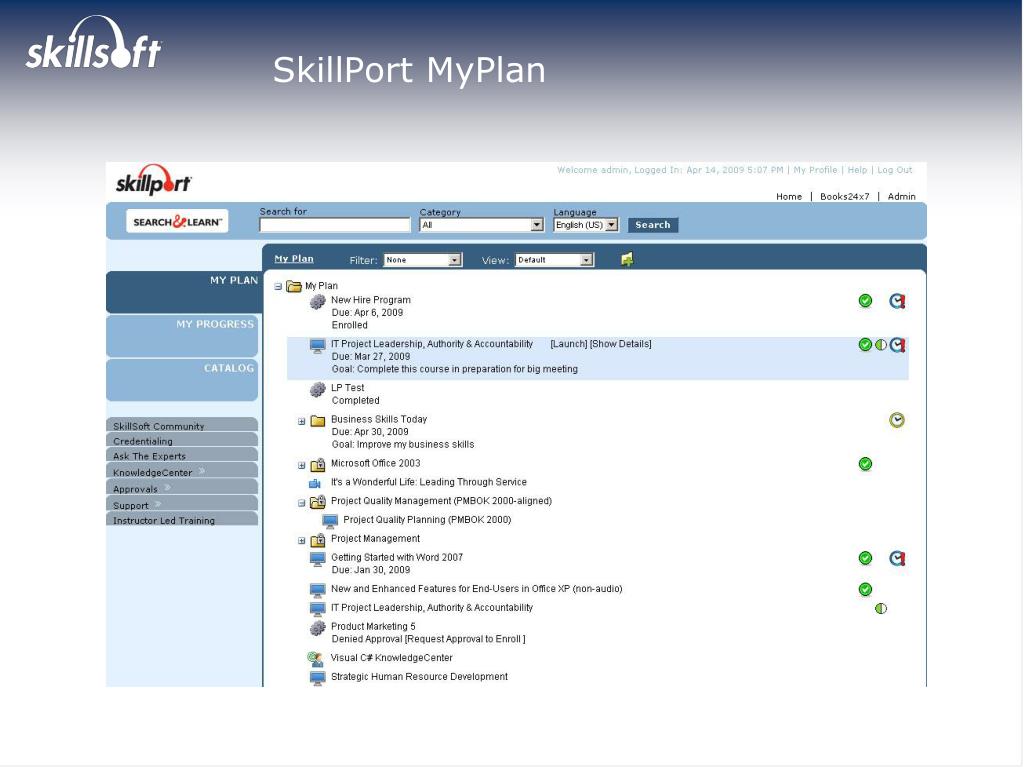Collapse the Project Quality Management folder
Viewport: 1024px width, 768px height.
tap(302, 503)
